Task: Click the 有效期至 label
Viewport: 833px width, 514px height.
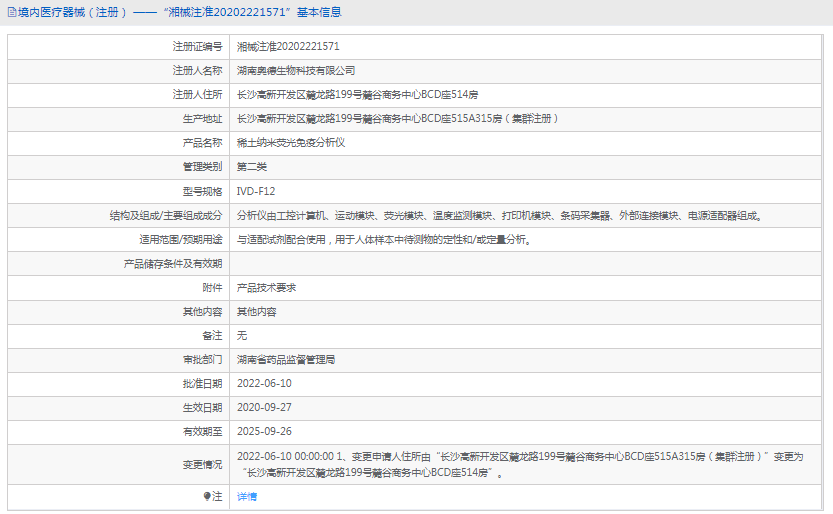Action: [x=202, y=431]
